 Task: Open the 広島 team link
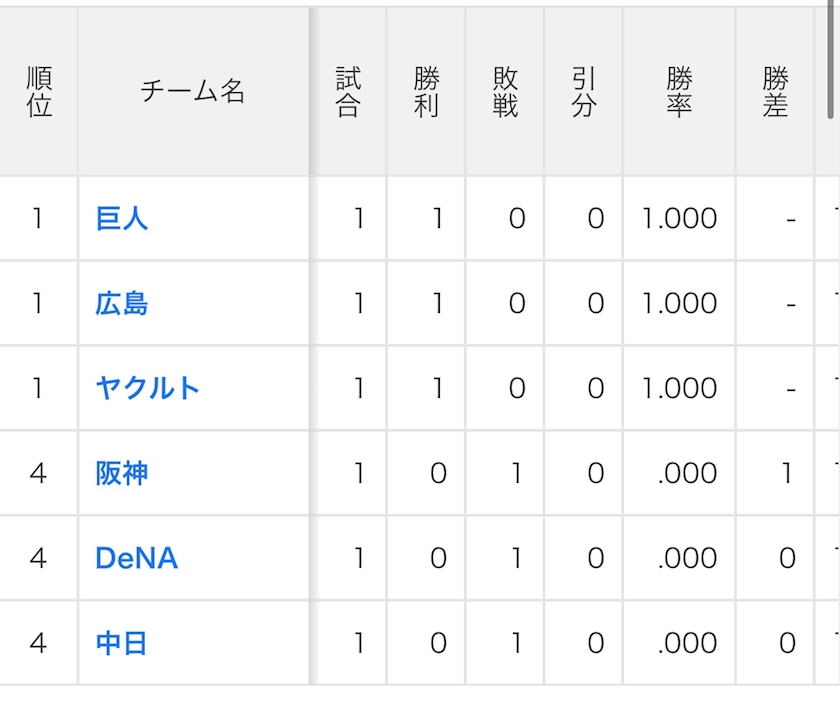click(x=122, y=303)
